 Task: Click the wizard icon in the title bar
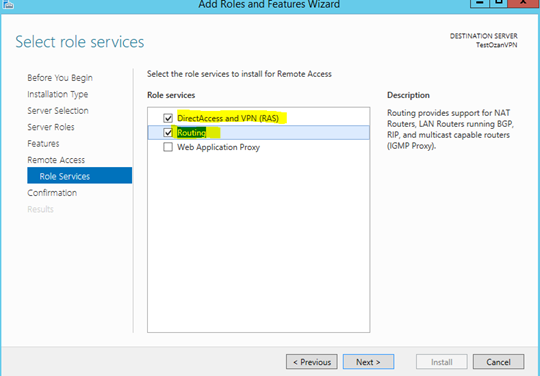[8, 4]
